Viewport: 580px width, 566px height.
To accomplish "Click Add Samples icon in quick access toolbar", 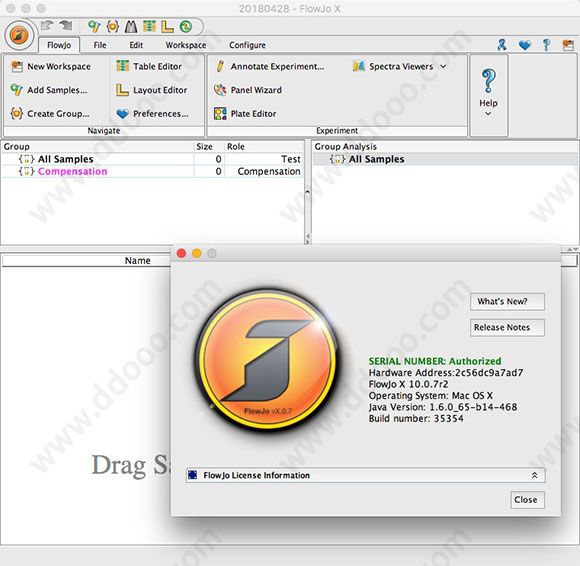I will click(x=94, y=26).
